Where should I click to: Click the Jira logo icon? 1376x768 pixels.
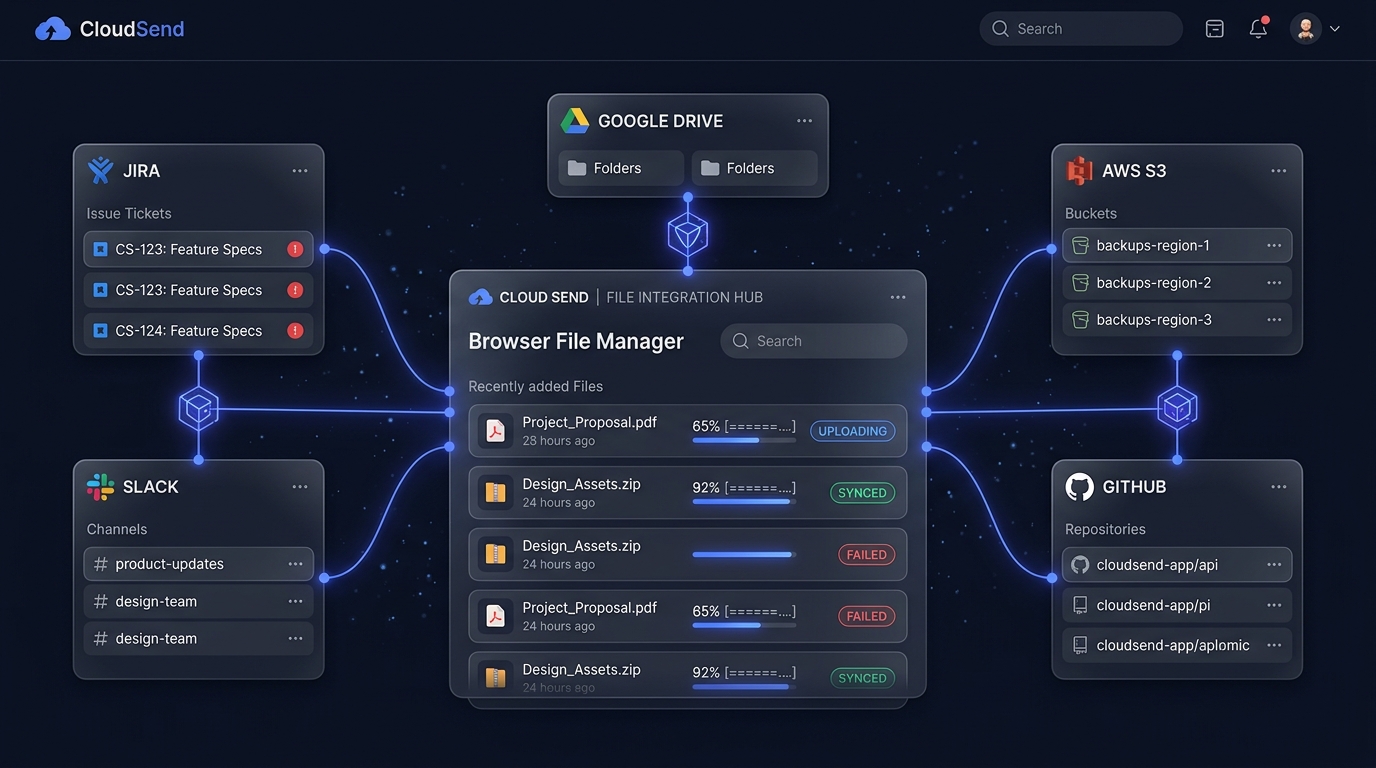pyautogui.click(x=100, y=170)
